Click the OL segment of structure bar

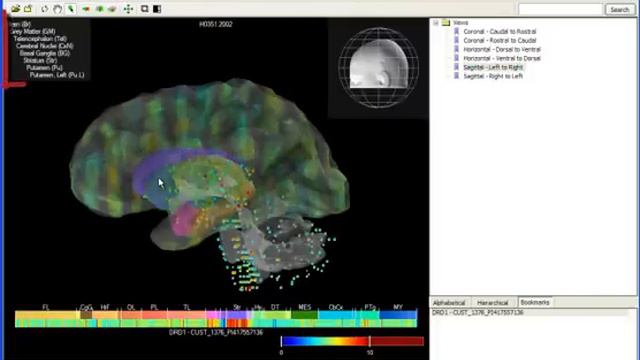pyautogui.click(x=131, y=315)
